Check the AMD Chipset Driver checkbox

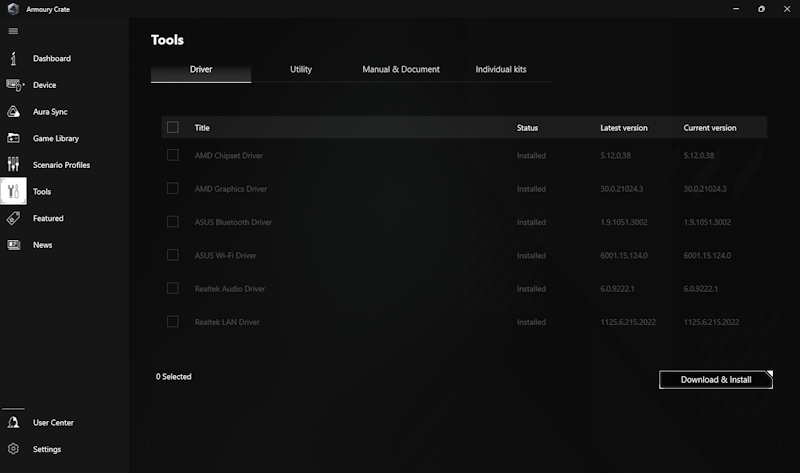[x=173, y=155]
